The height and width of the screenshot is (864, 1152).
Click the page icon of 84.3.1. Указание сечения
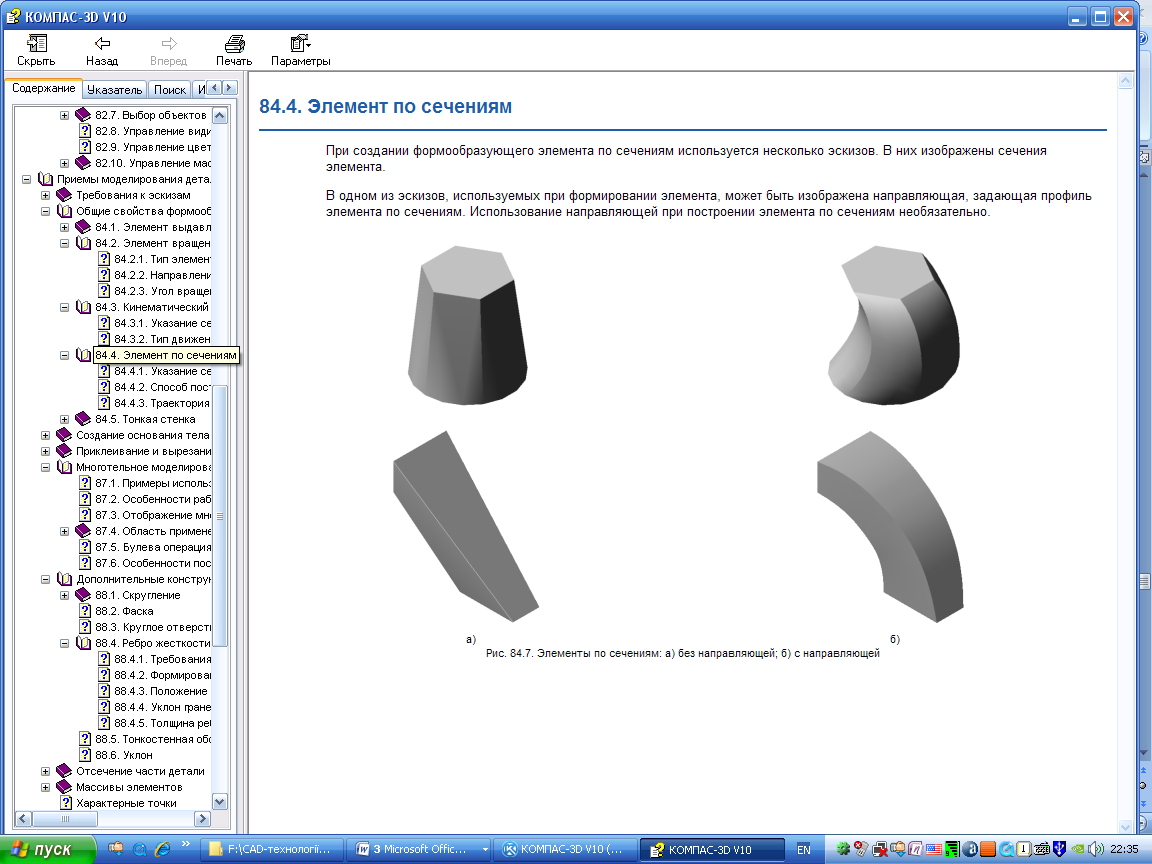click(x=104, y=323)
